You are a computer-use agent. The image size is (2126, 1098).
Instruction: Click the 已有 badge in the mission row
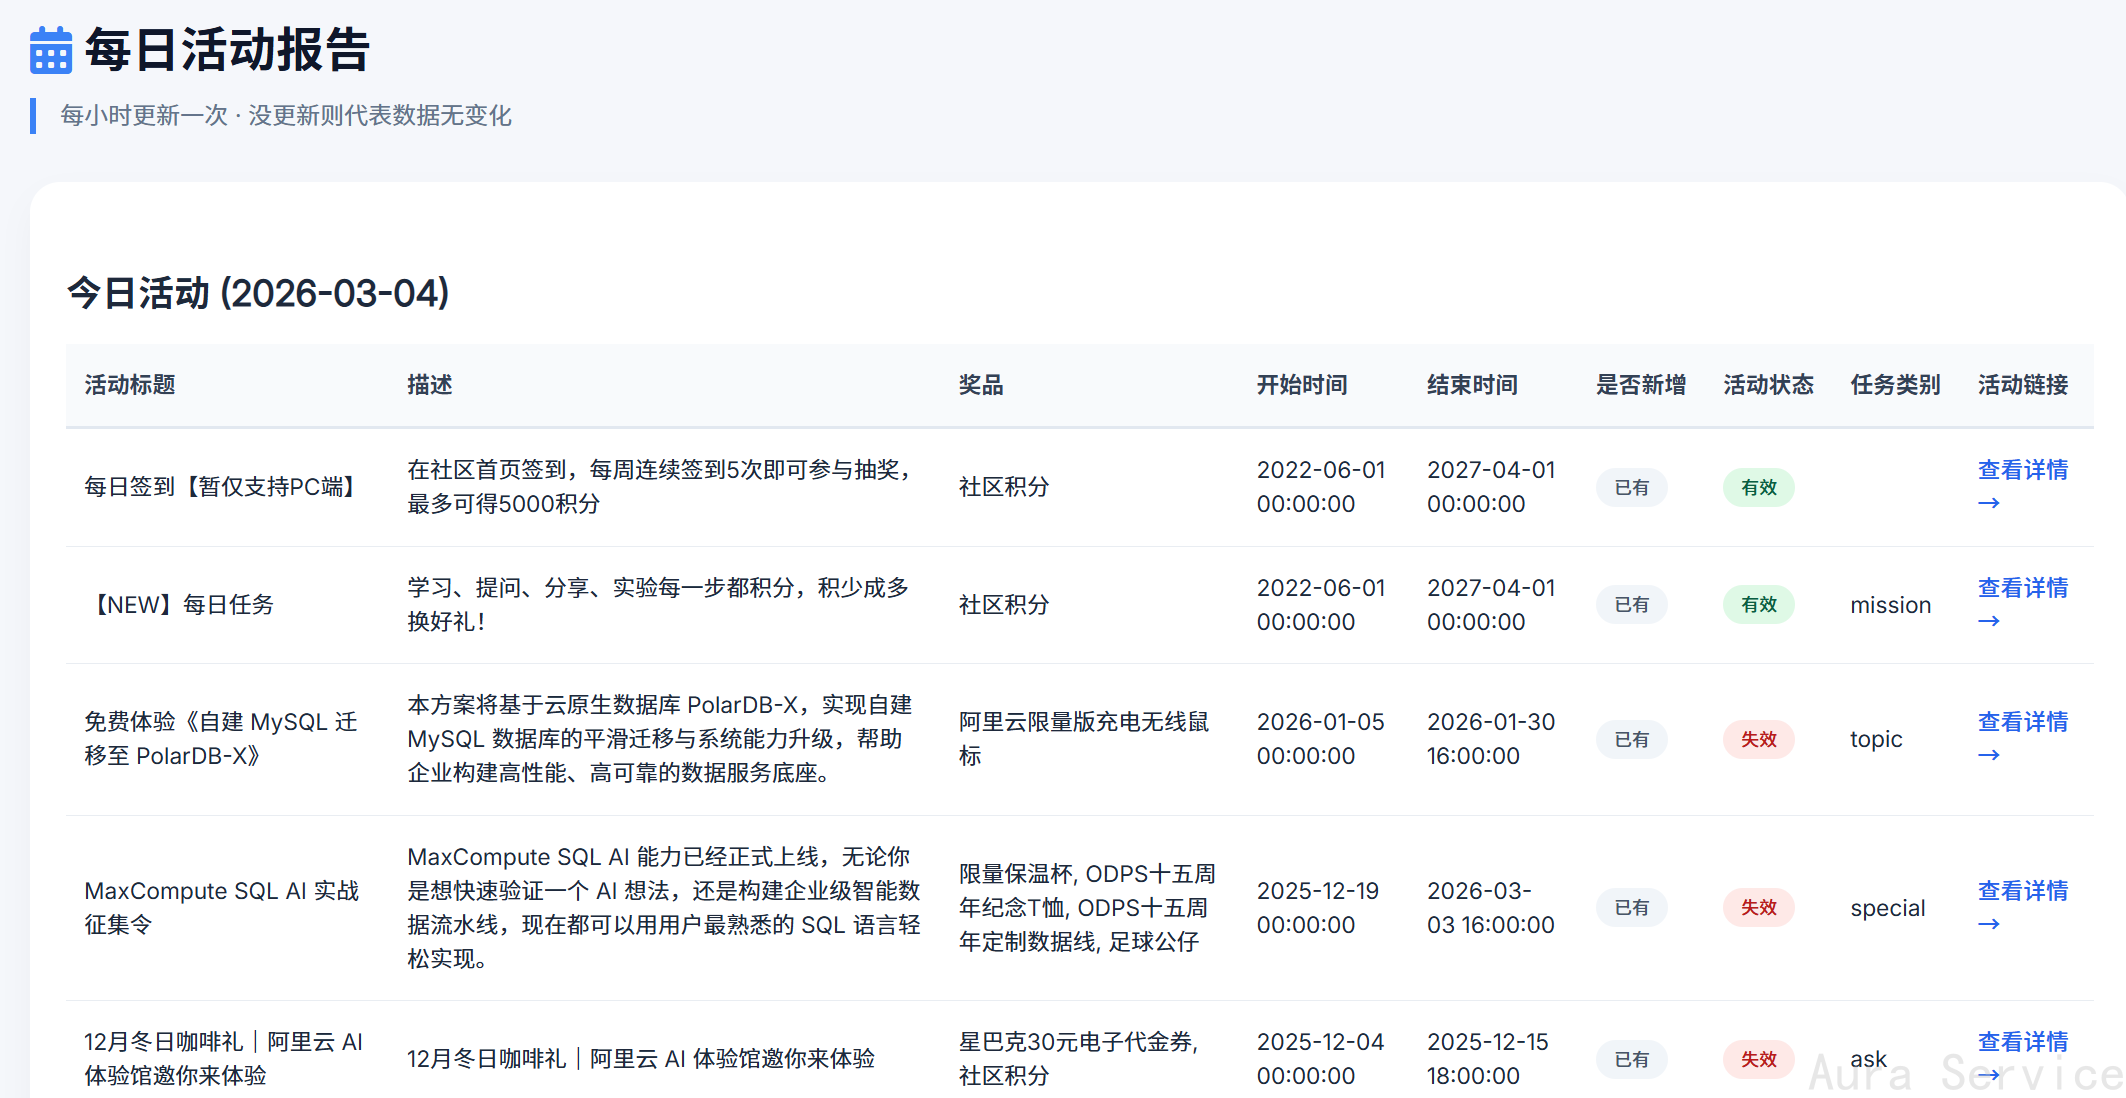[x=1631, y=604]
